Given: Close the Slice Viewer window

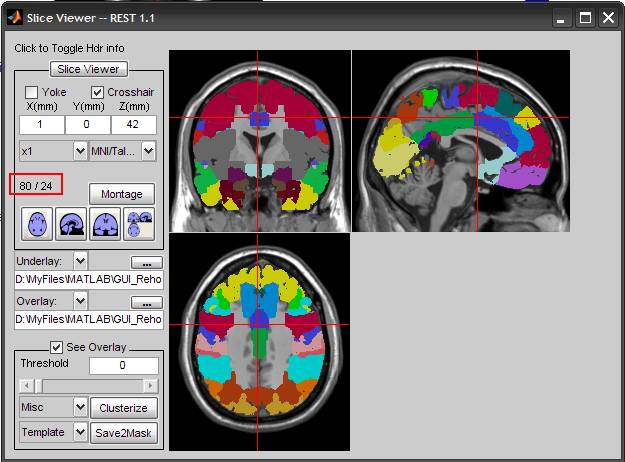Looking at the screenshot, I should click(609, 18).
